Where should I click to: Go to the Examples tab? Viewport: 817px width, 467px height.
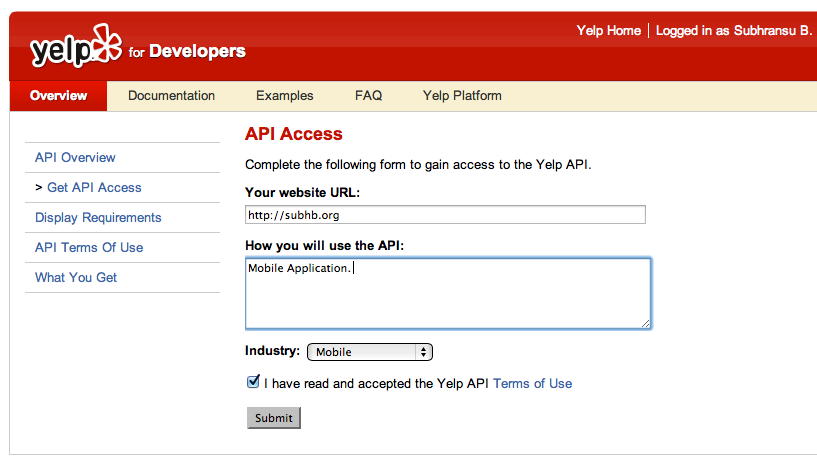[x=284, y=95]
